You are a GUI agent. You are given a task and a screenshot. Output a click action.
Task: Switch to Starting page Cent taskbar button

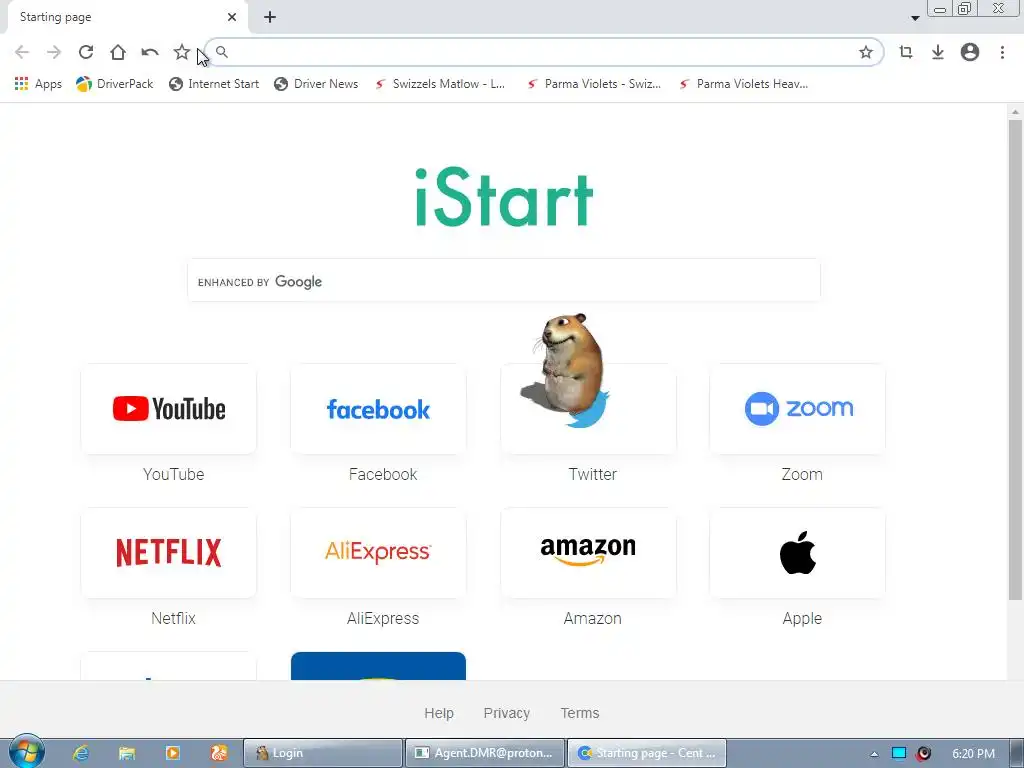click(647, 753)
